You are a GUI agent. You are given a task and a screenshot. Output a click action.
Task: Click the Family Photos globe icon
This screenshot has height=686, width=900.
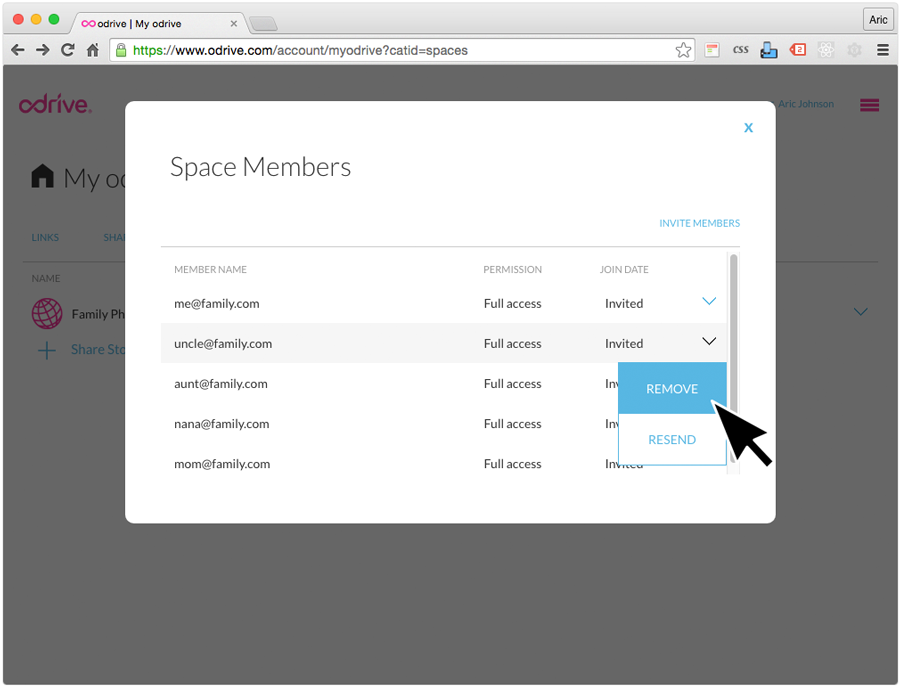[47, 313]
